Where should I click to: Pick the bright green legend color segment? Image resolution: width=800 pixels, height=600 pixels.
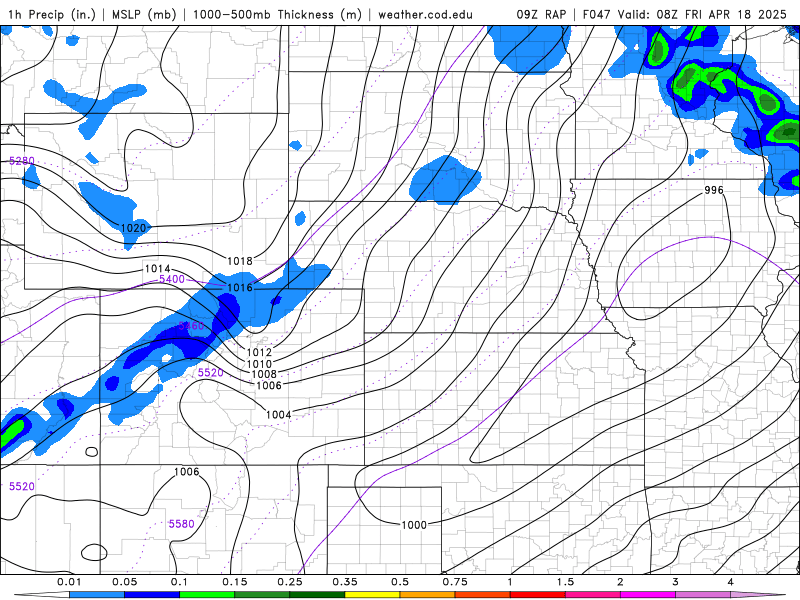click(x=207, y=595)
